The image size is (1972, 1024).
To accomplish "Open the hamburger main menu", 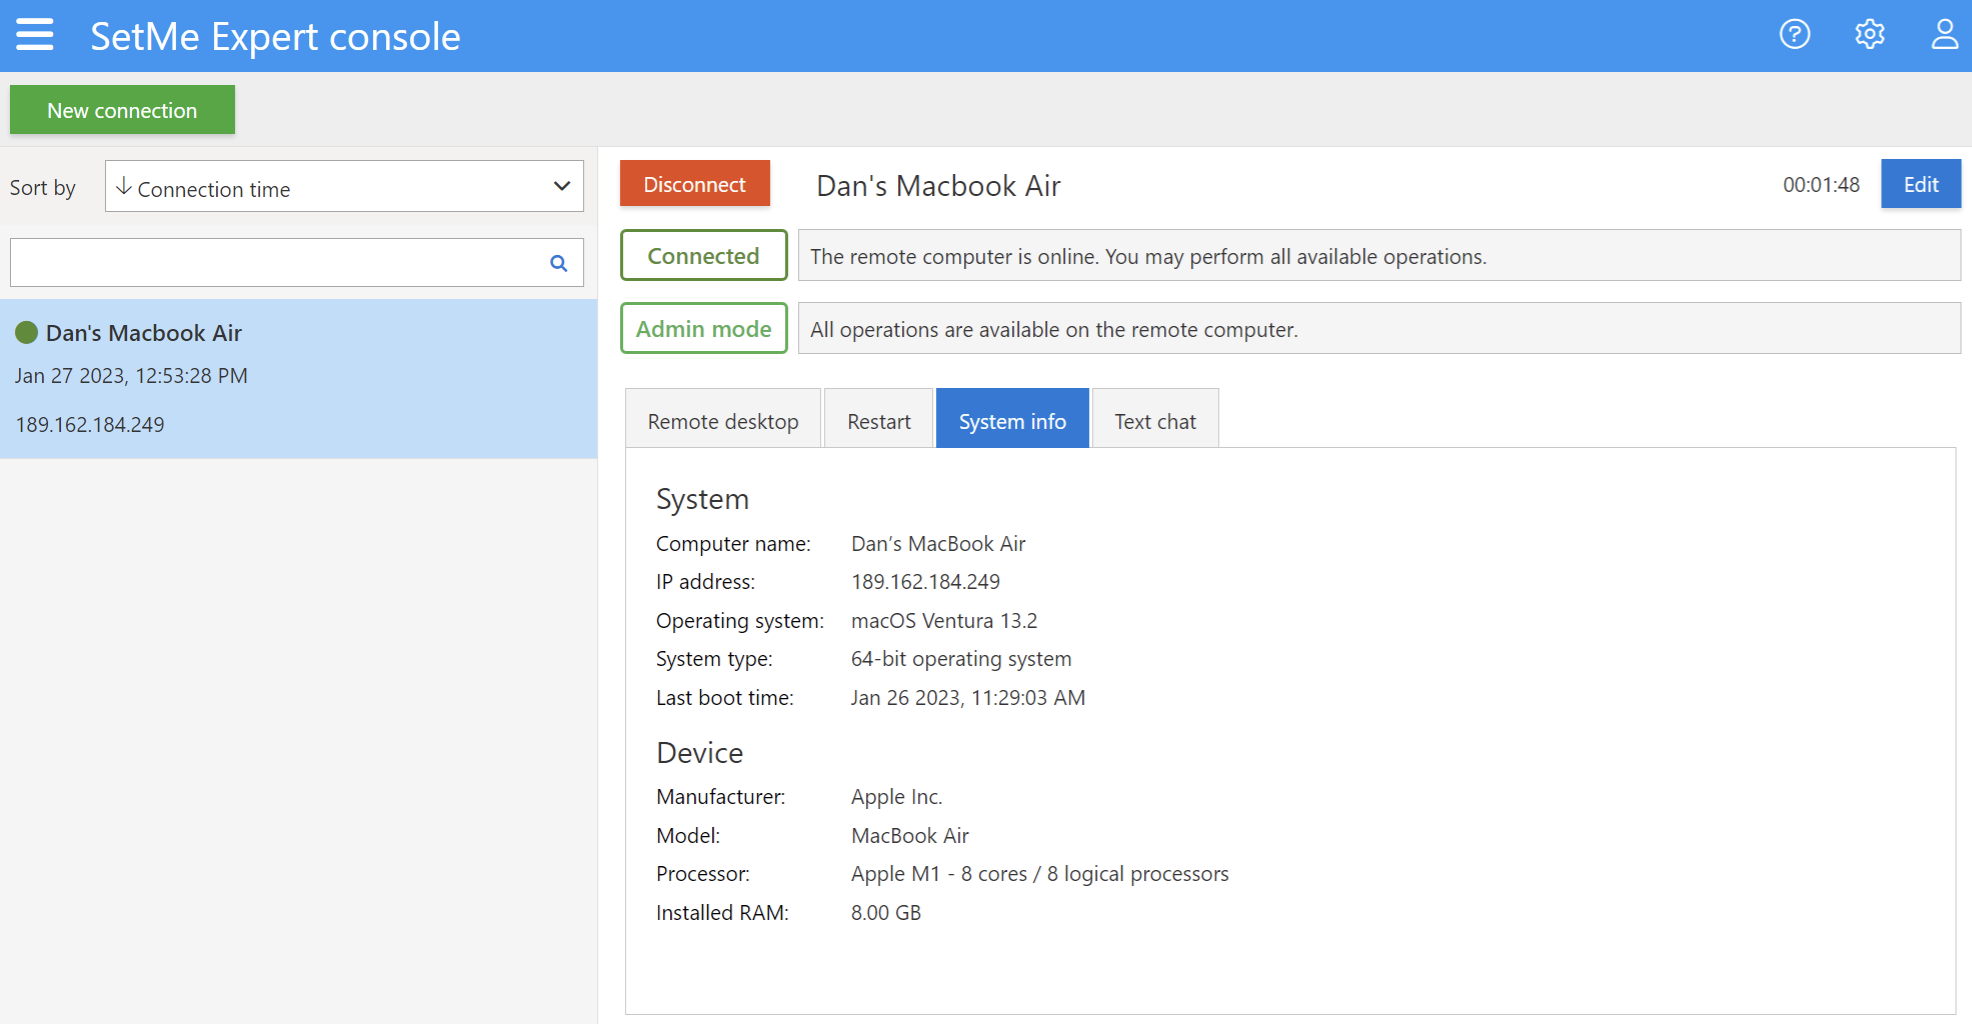I will [x=35, y=35].
